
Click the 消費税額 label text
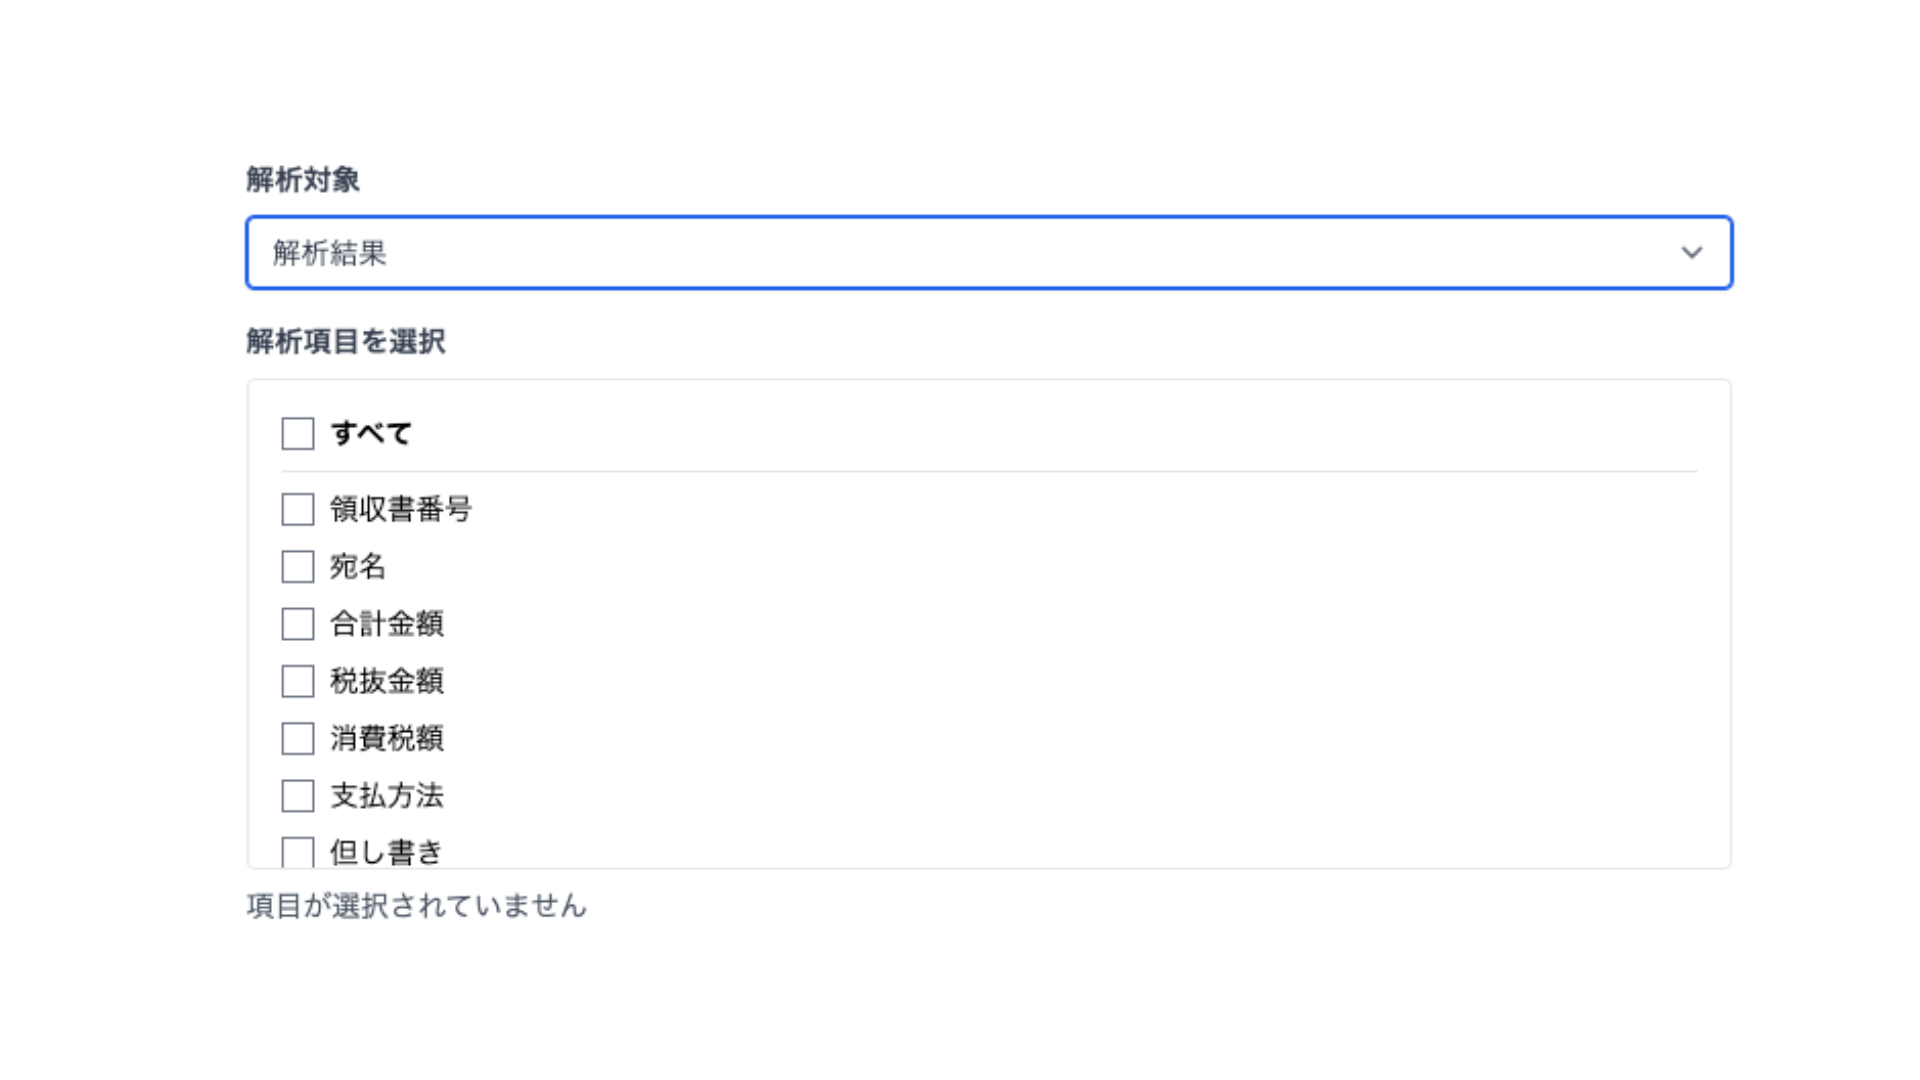tap(386, 739)
